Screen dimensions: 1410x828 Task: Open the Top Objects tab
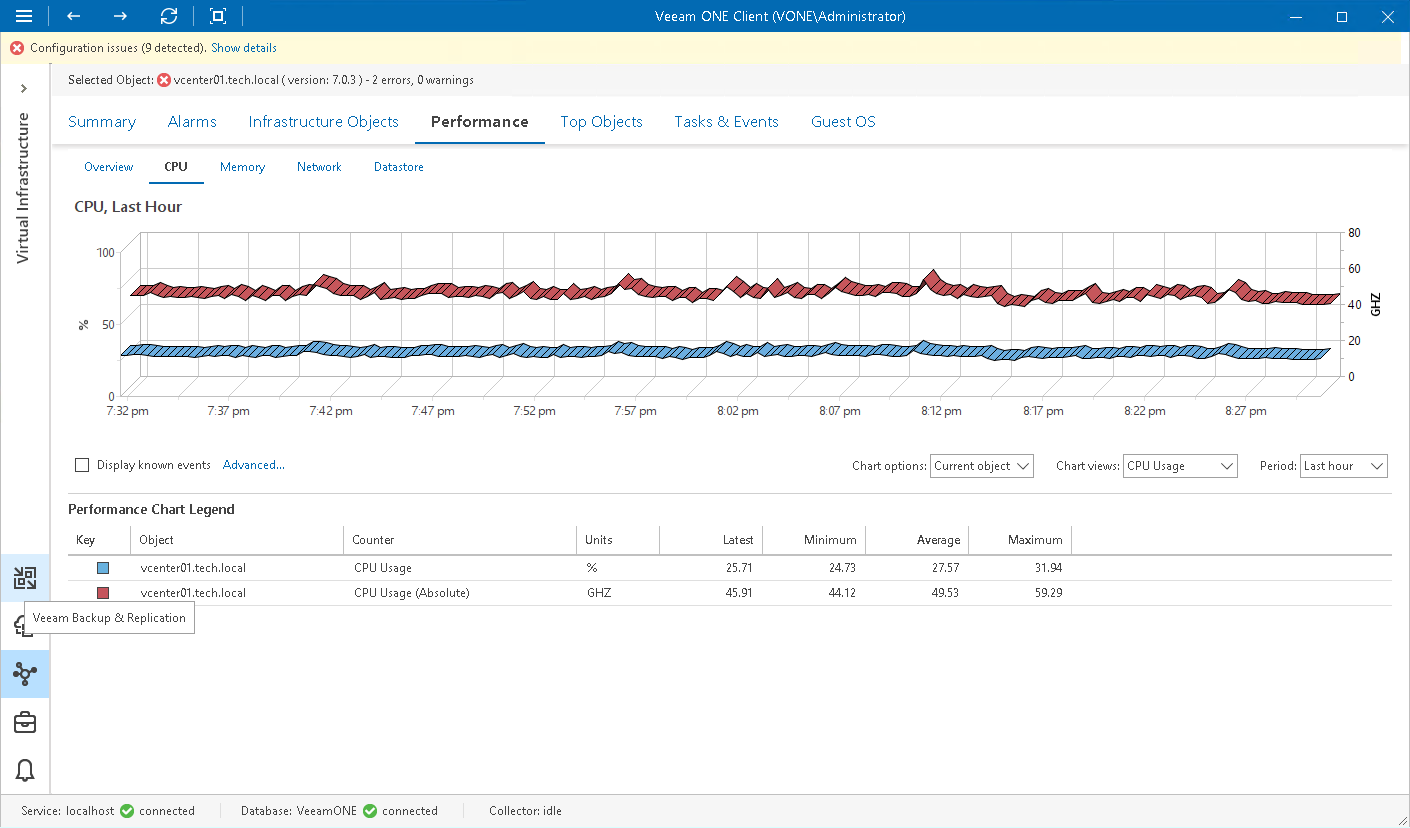[601, 122]
